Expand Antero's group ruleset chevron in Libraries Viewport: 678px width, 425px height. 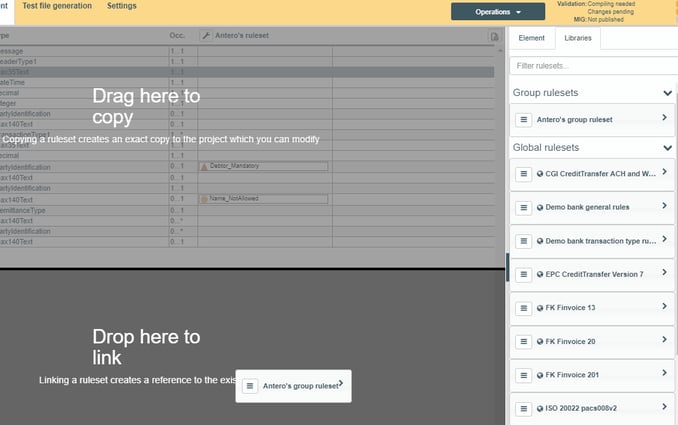pyautogui.click(x=665, y=118)
